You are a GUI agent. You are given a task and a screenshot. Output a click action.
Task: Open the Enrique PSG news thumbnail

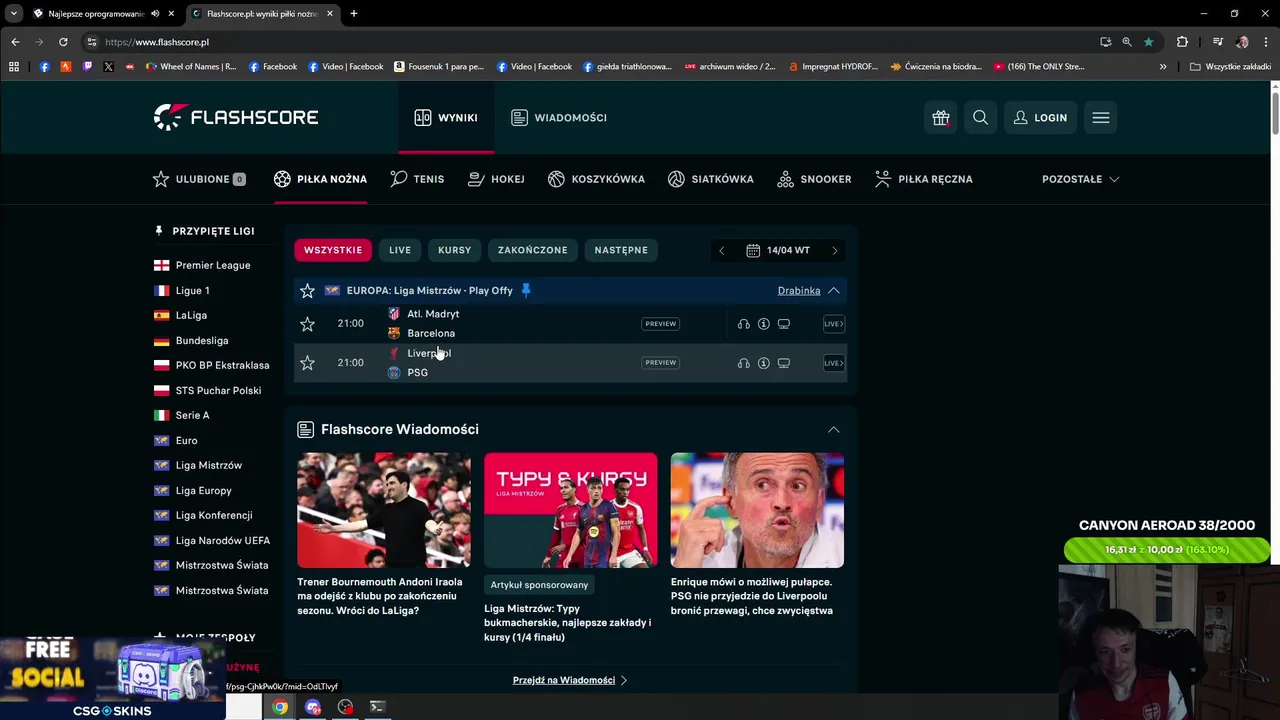757,510
